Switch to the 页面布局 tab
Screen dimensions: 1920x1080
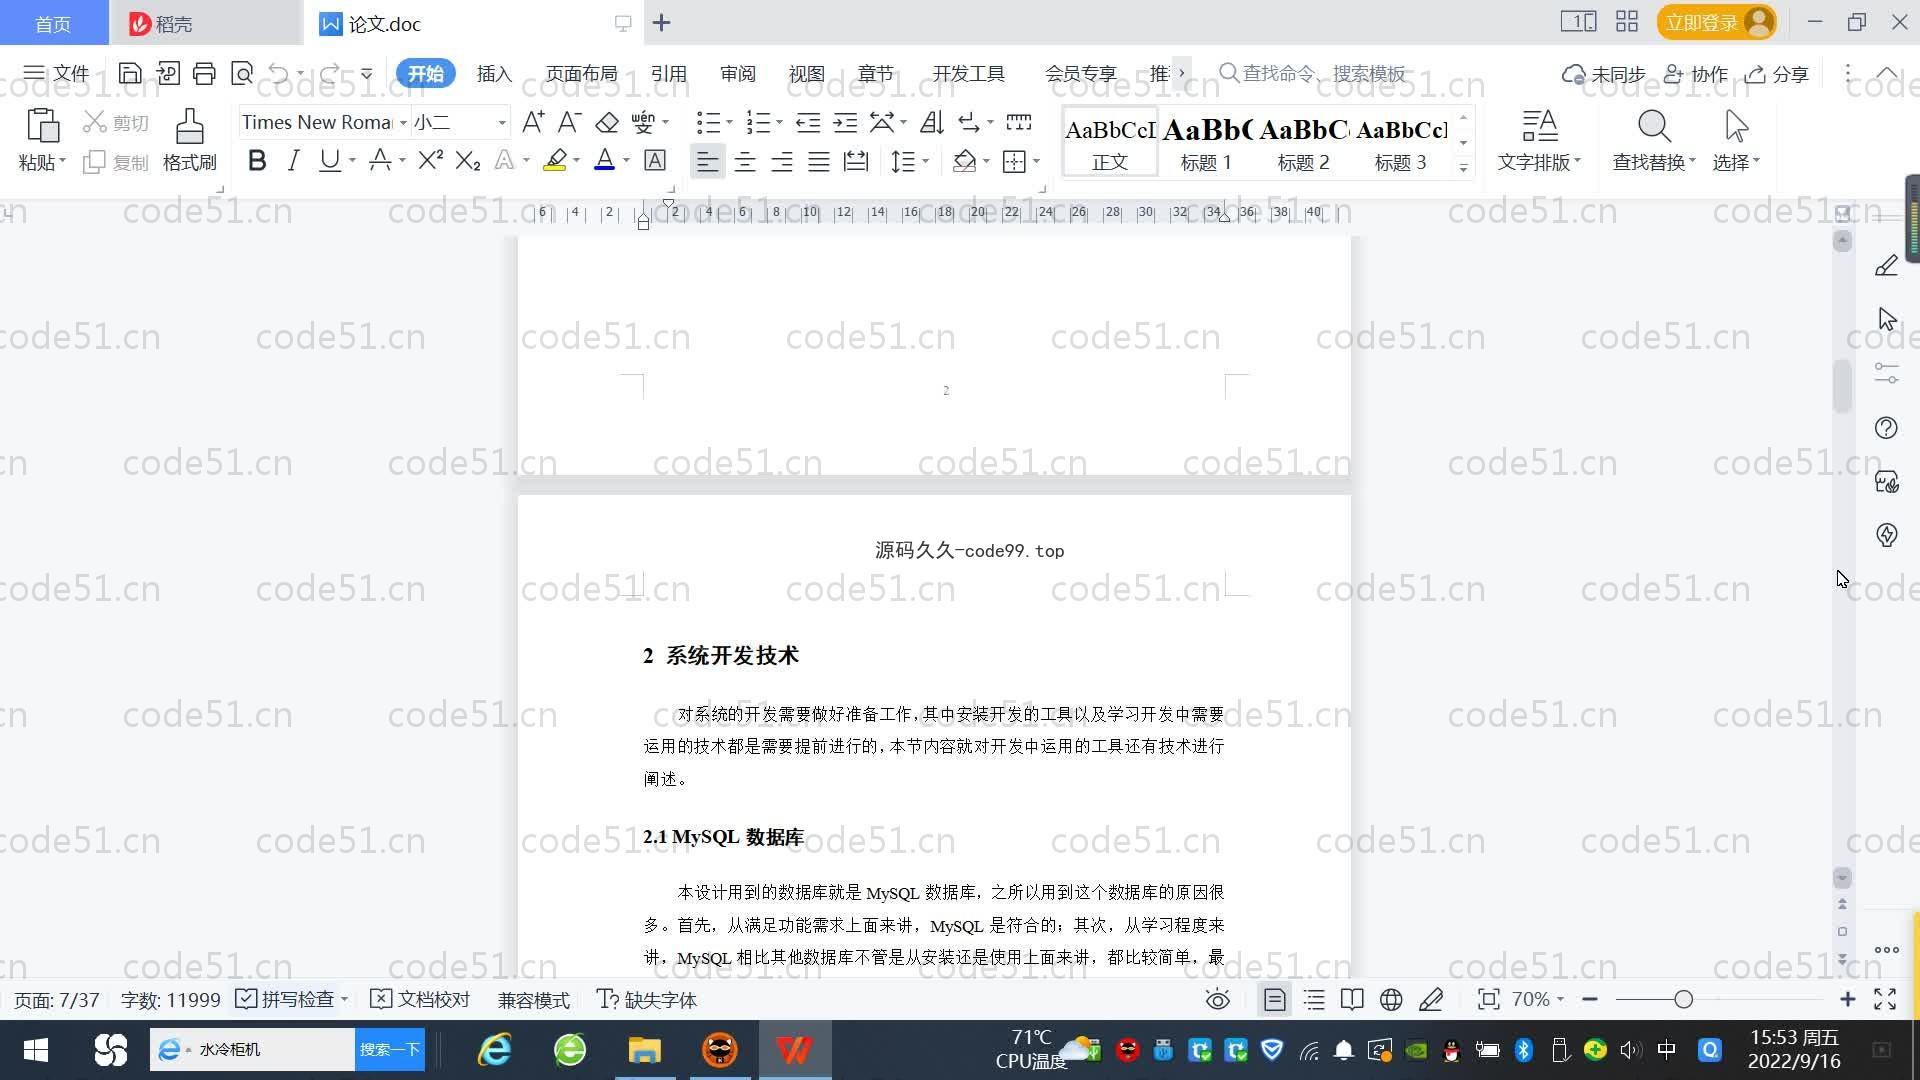point(581,74)
